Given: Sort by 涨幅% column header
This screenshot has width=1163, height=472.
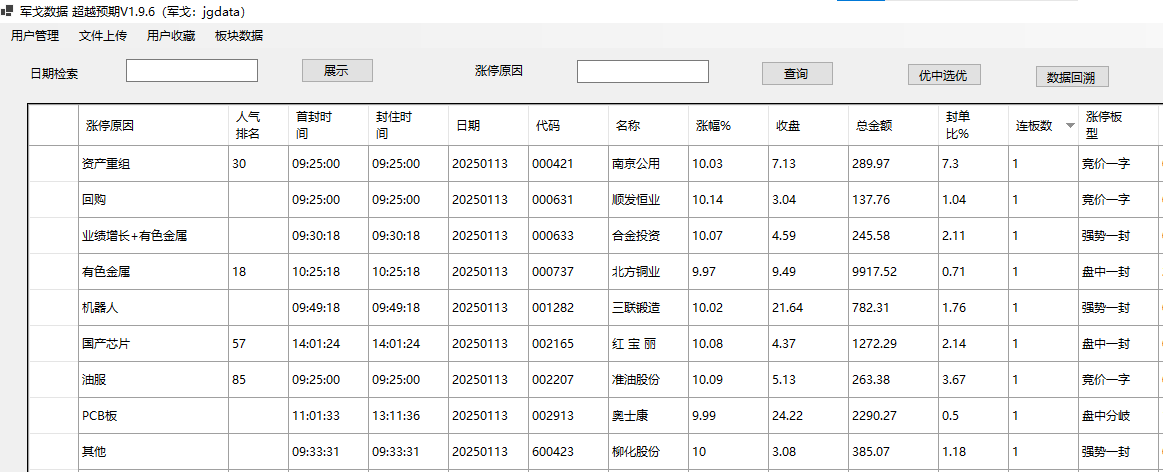Looking at the screenshot, I should click(729, 125).
